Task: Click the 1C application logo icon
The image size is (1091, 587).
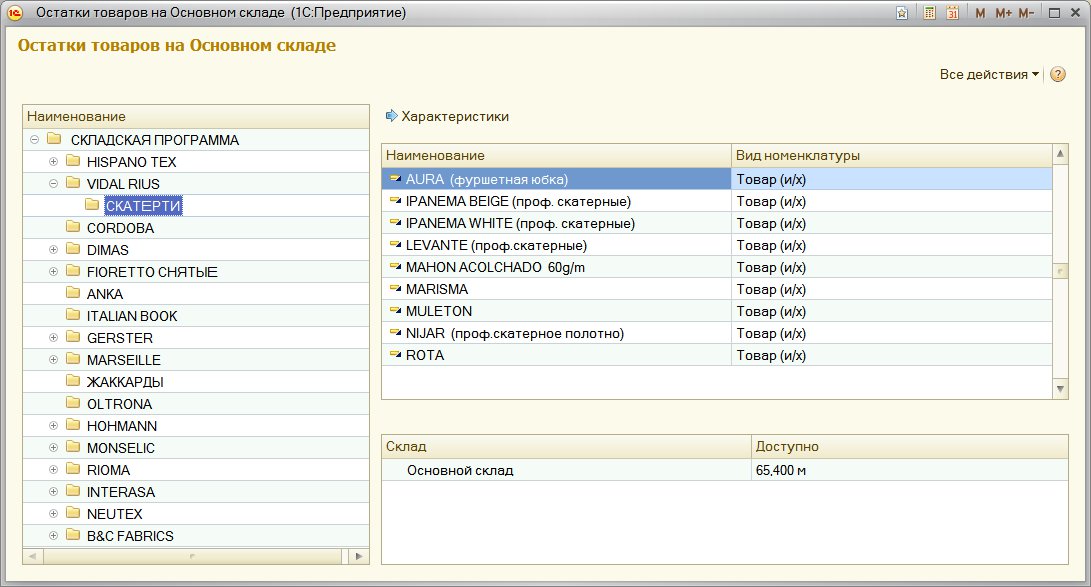Action: (15, 13)
